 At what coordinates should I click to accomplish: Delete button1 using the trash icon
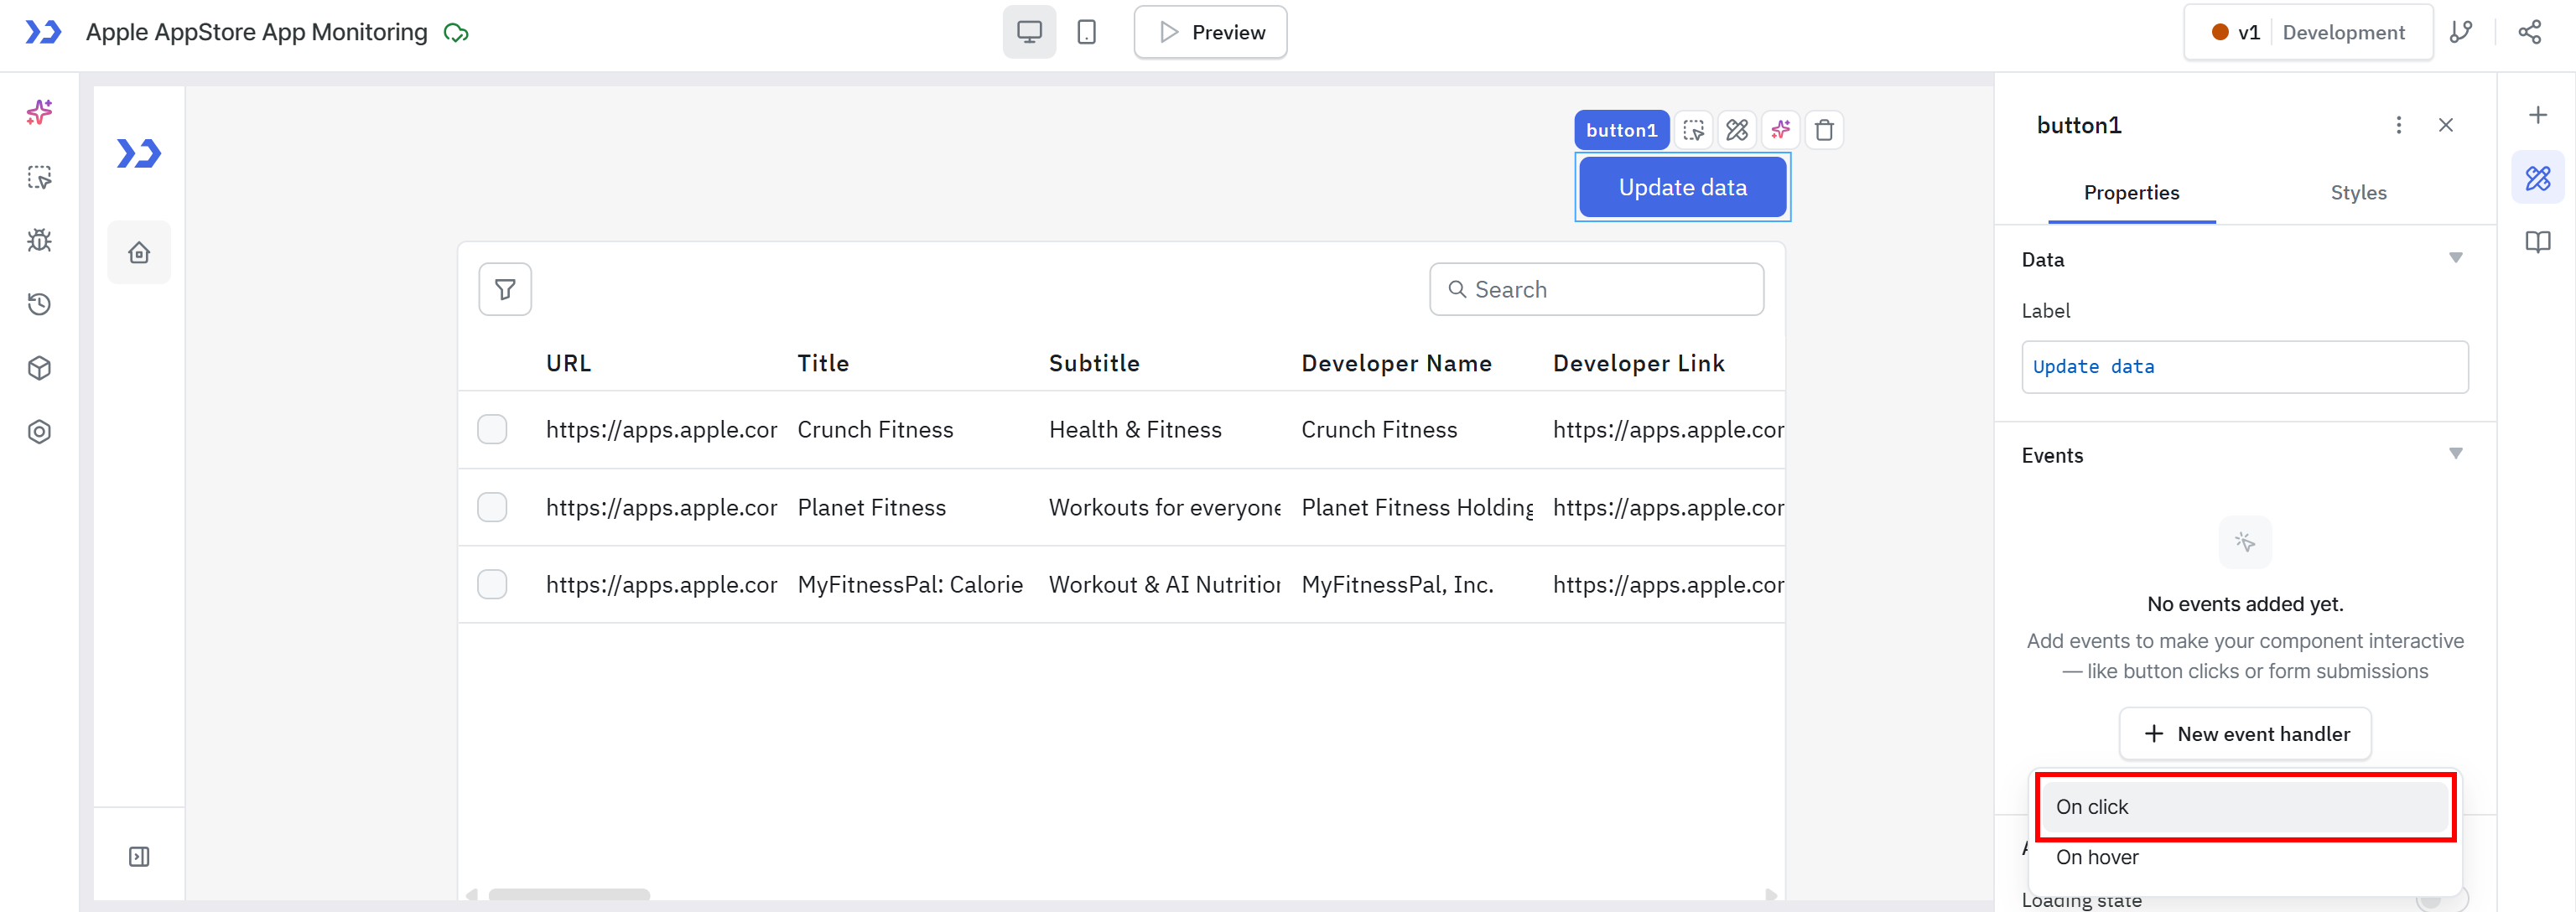(1824, 130)
